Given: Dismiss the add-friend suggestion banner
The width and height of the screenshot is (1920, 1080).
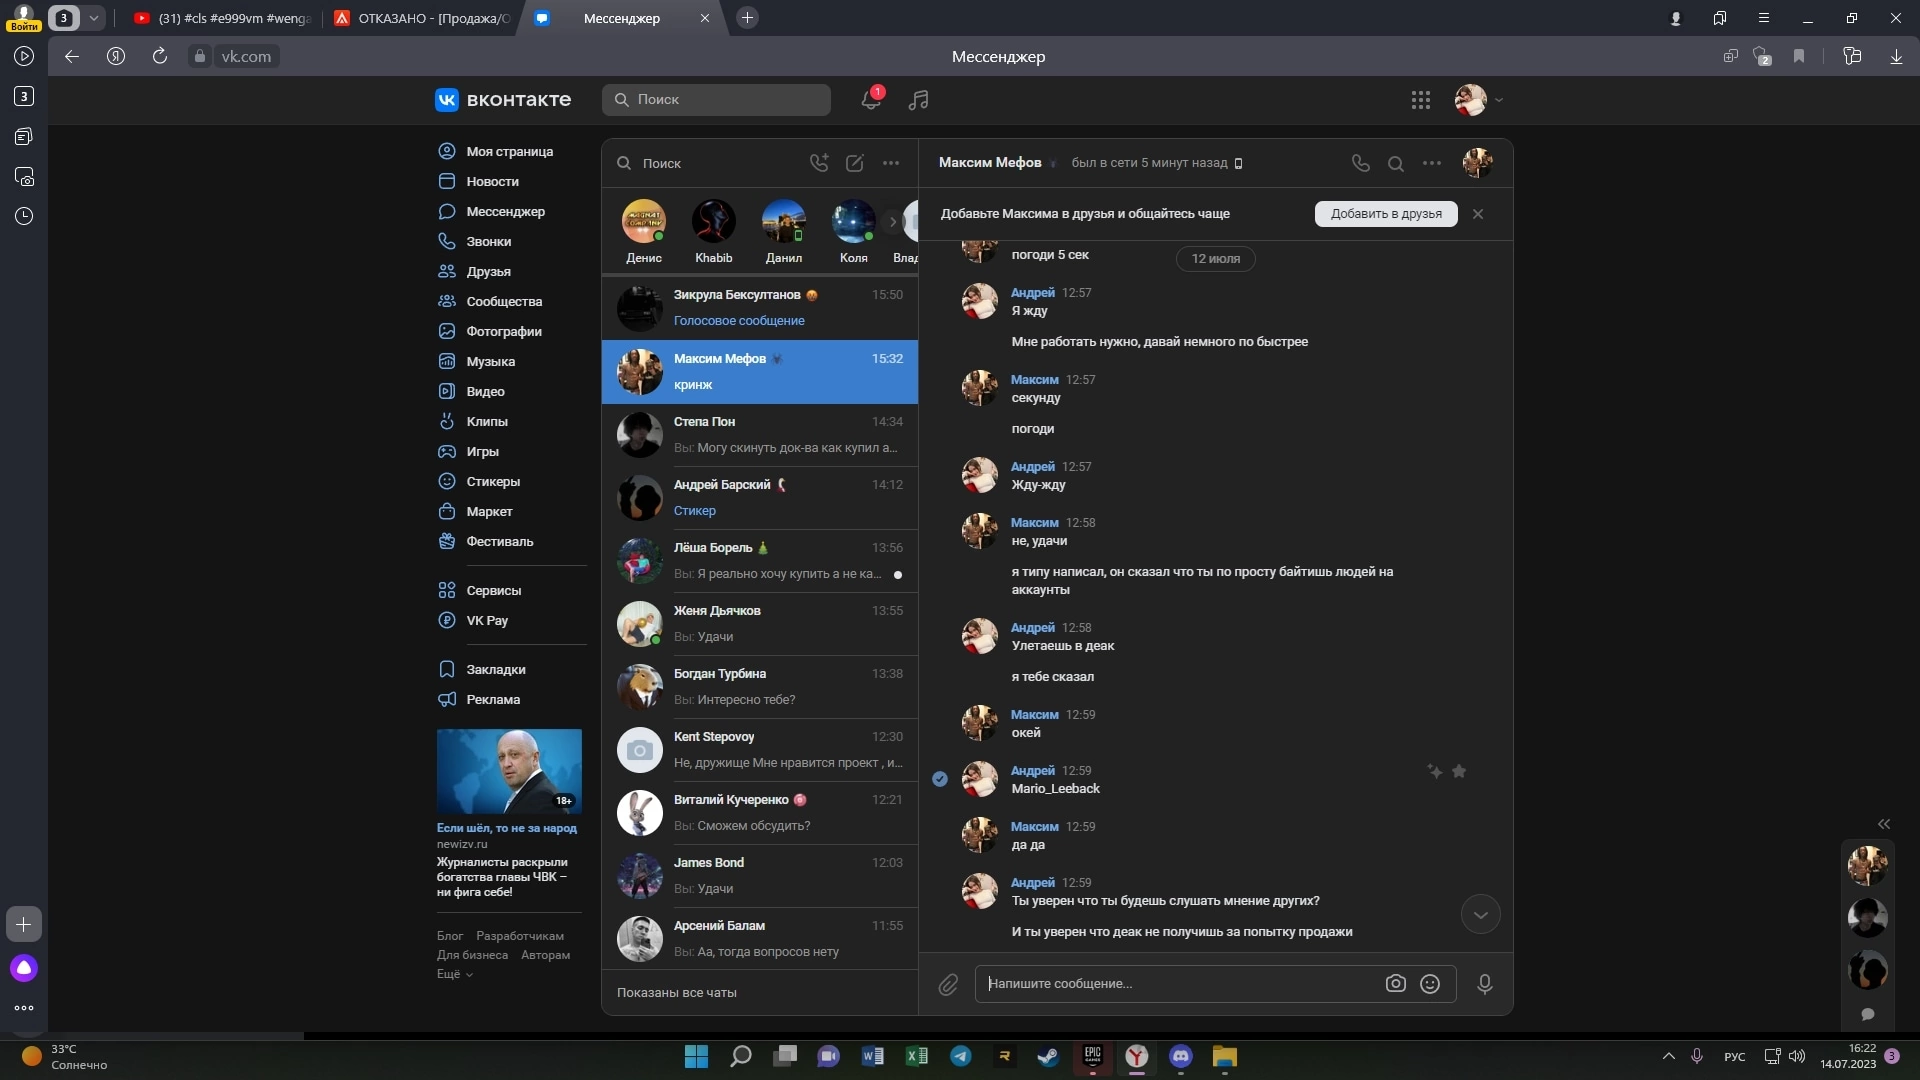Looking at the screenshot, I should 1478,214.
